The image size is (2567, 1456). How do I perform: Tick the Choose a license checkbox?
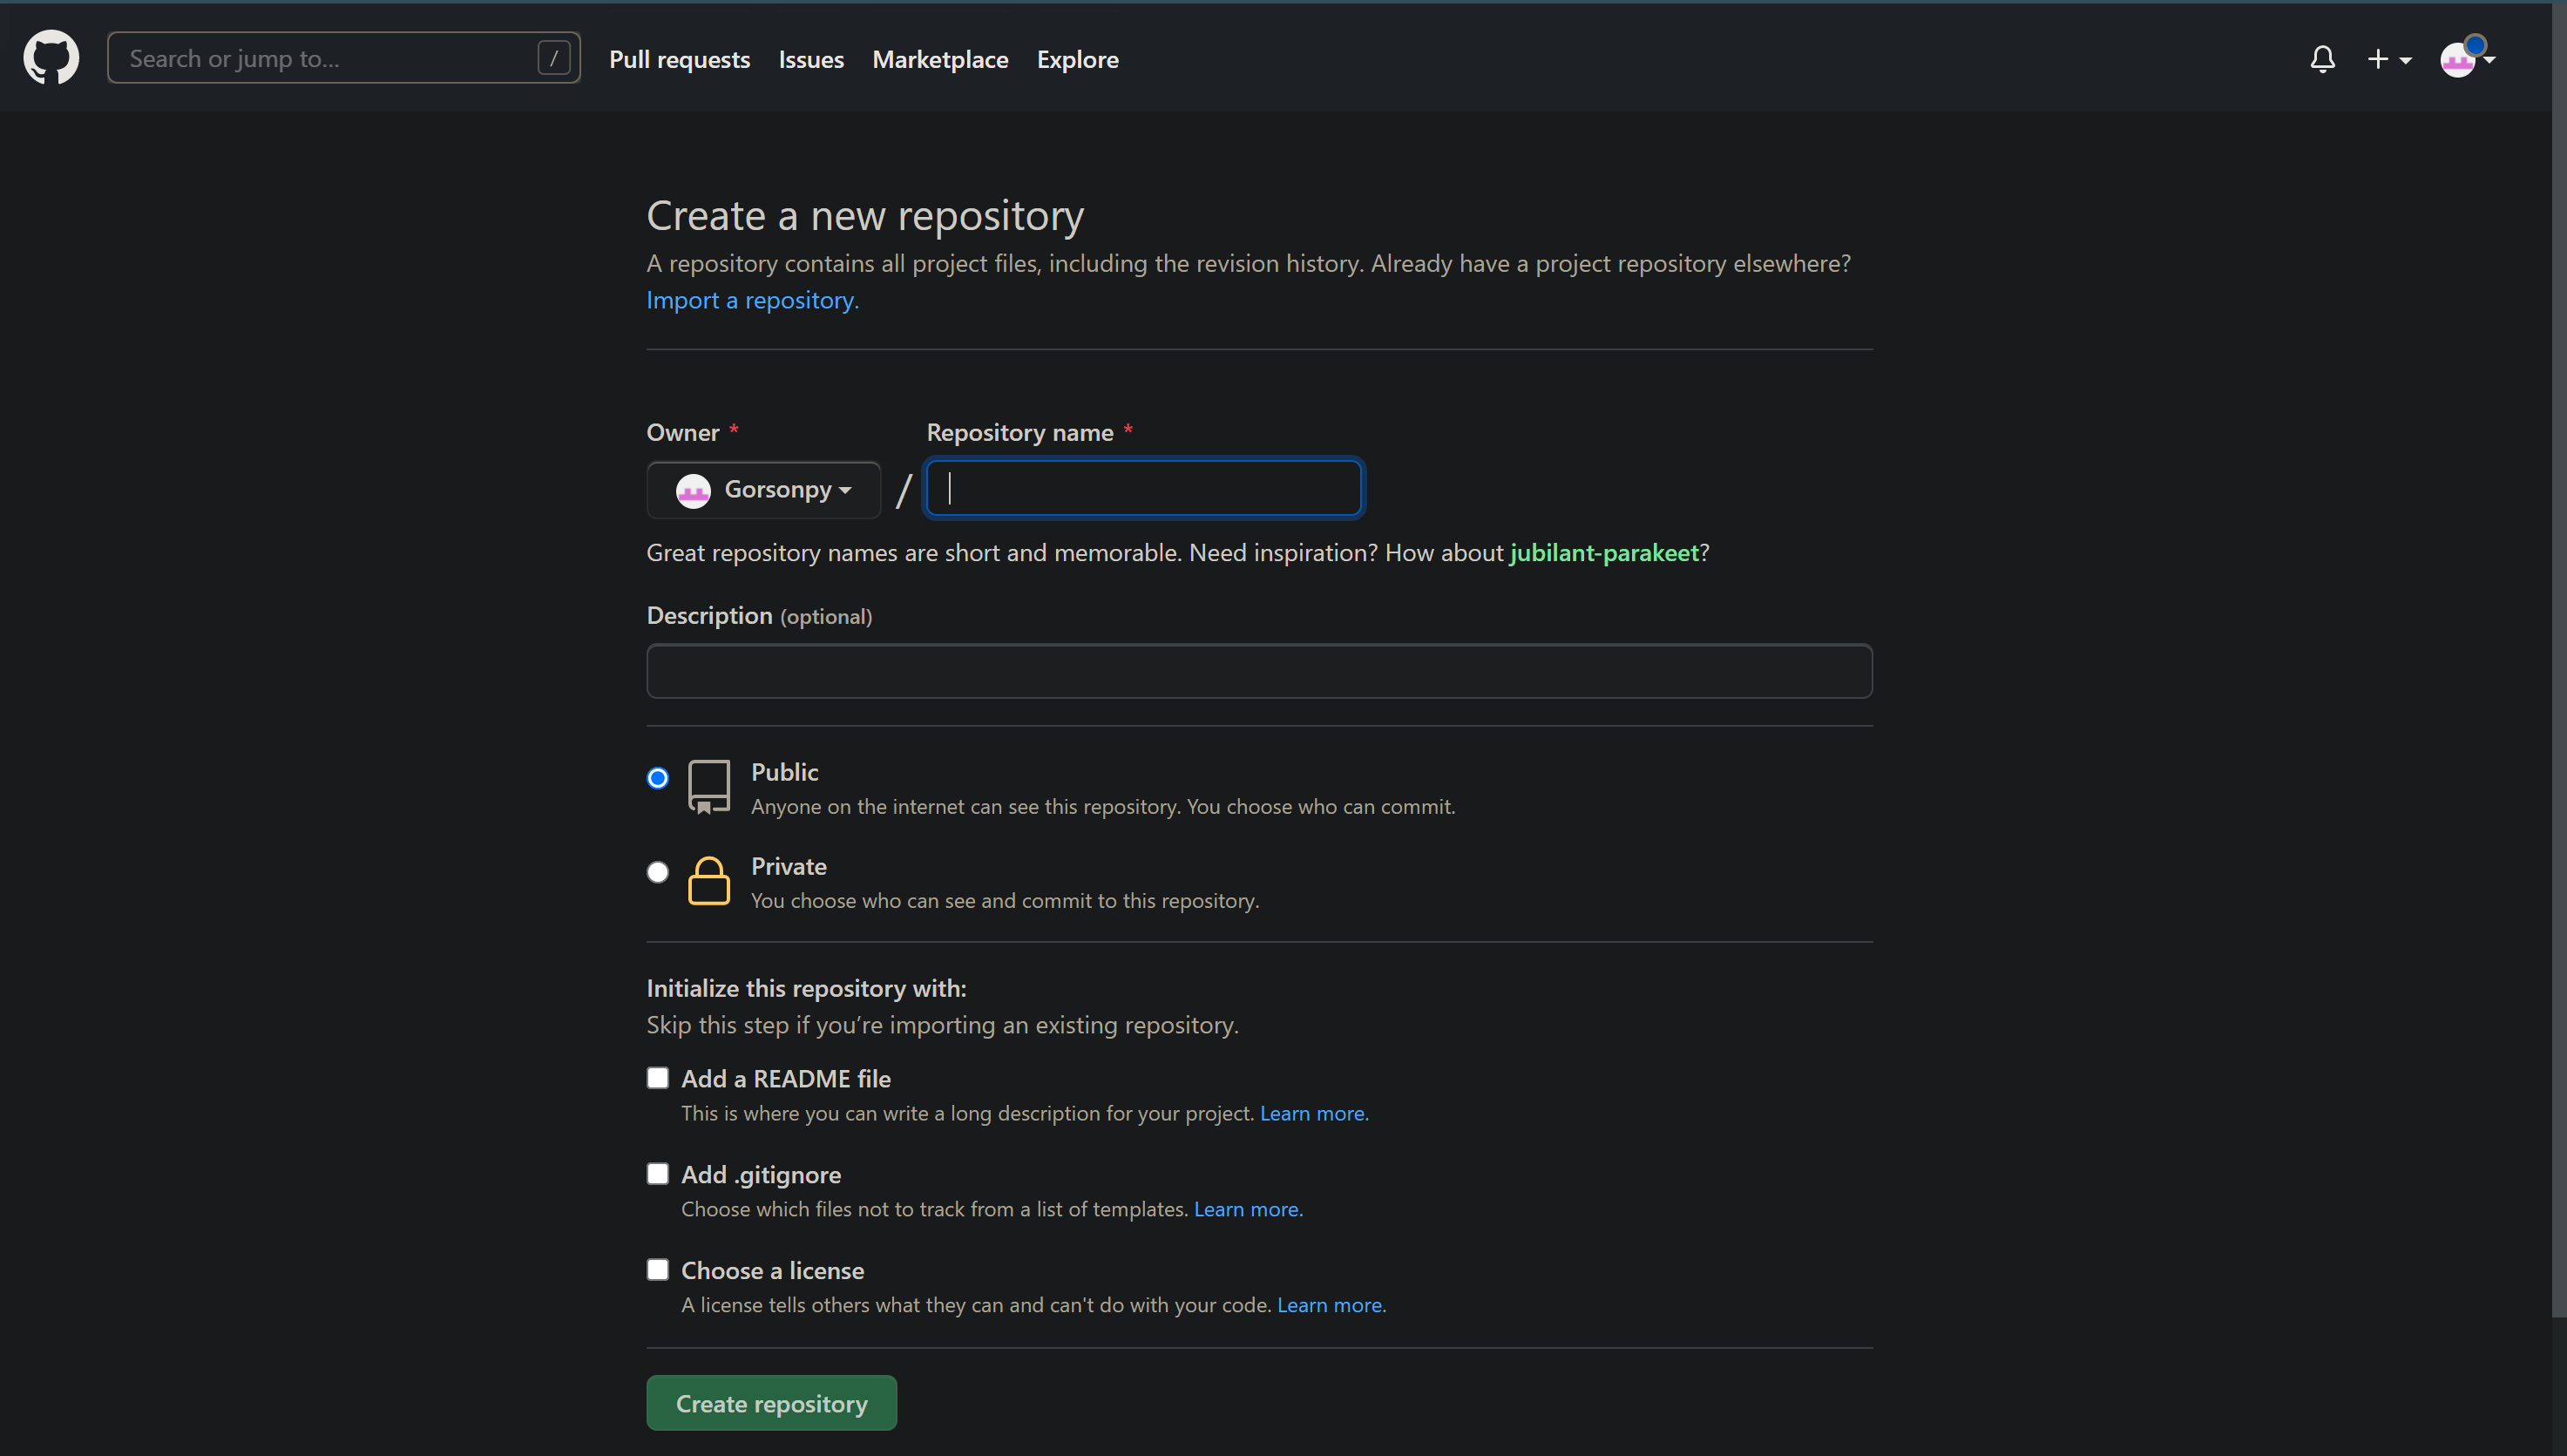tap(657, 1270)
